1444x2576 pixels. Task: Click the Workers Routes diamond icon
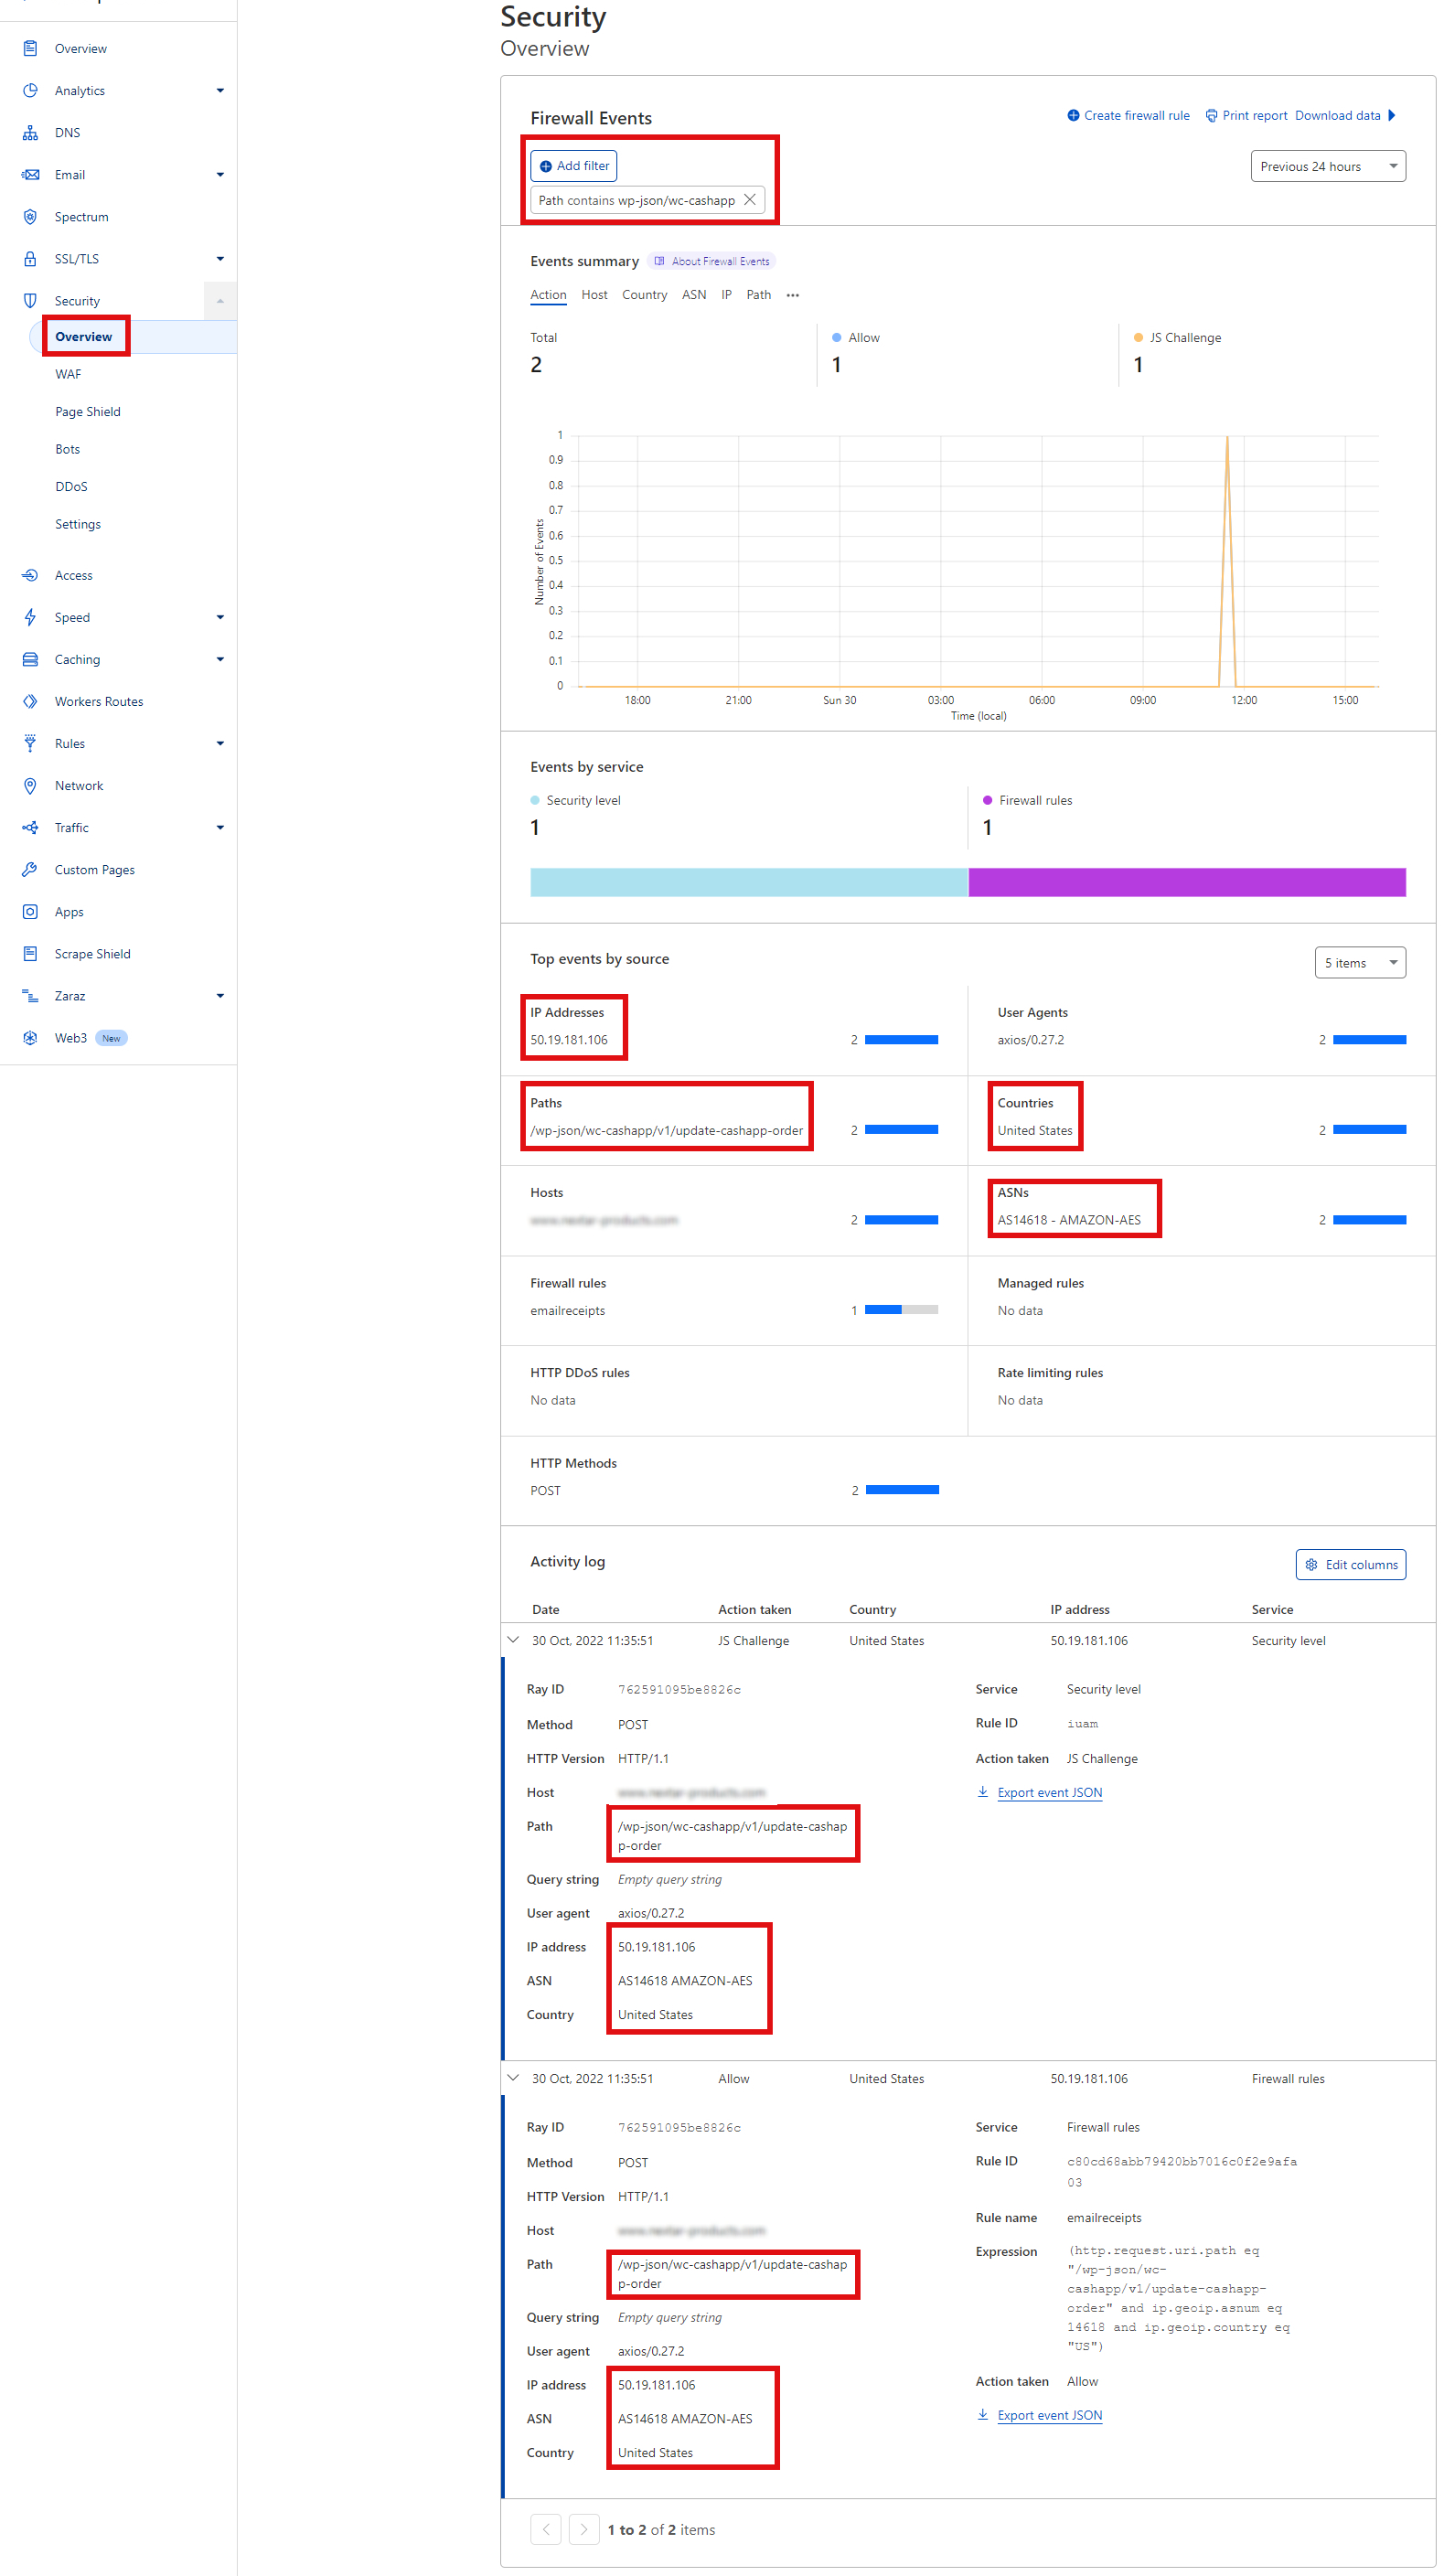coord(30,701)
